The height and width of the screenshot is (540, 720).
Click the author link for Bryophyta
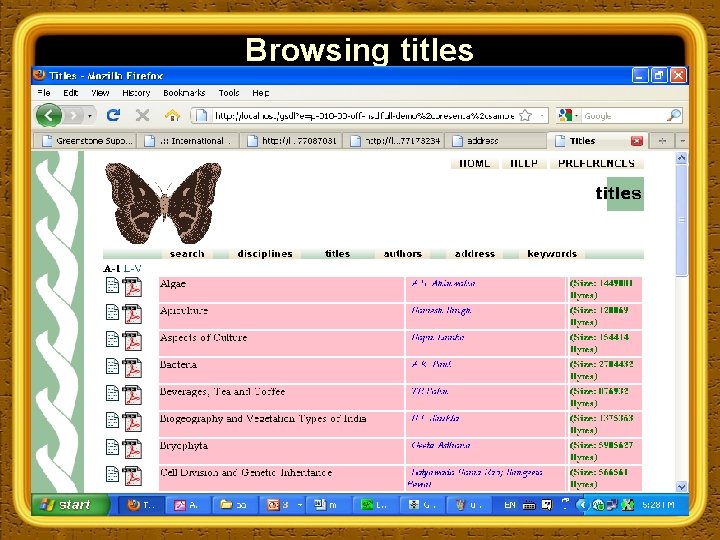(x=440, y=445)
